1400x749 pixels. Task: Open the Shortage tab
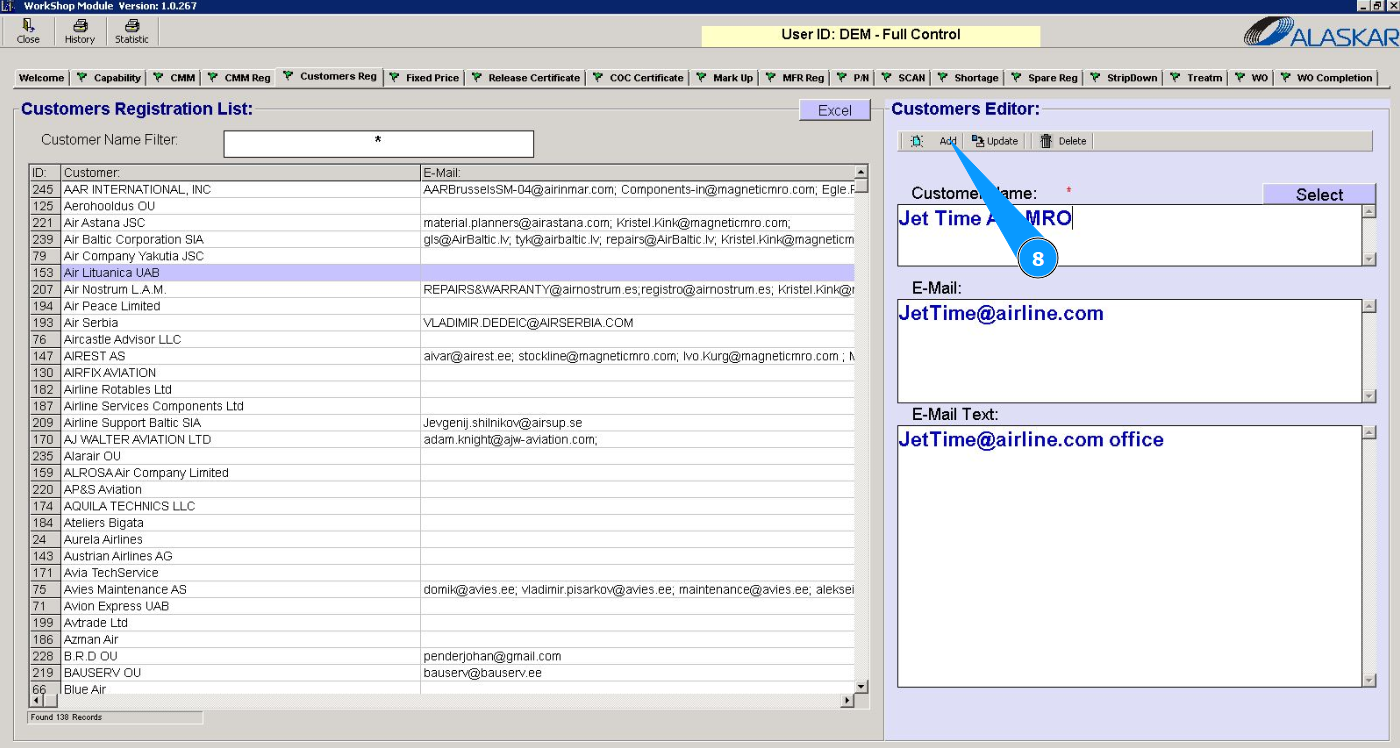(975, 78)
